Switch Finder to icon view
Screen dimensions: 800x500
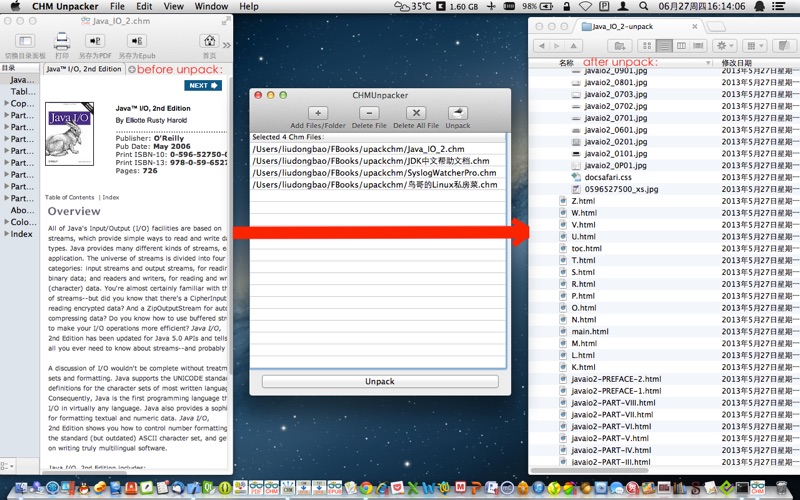click(x=647, y=46)
